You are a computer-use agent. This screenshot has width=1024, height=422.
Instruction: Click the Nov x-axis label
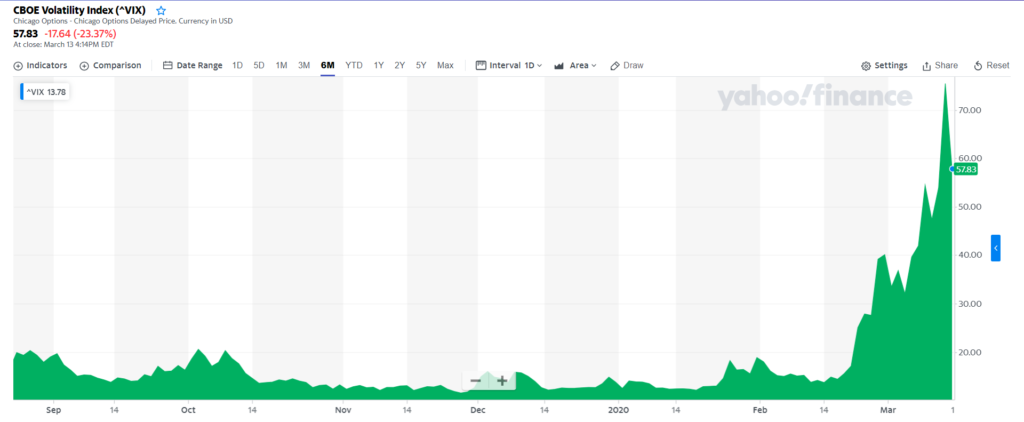click(x=344, y=410)
